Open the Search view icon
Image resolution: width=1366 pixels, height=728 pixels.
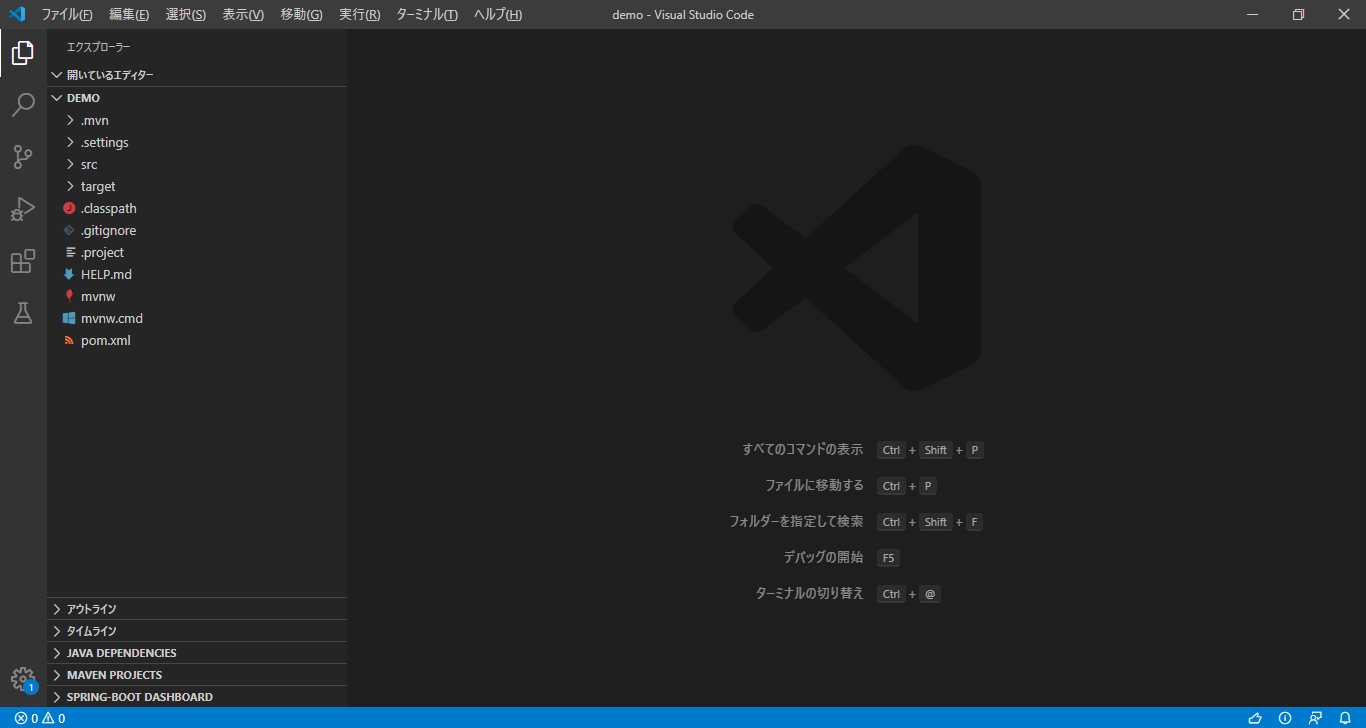click(23, 105)
